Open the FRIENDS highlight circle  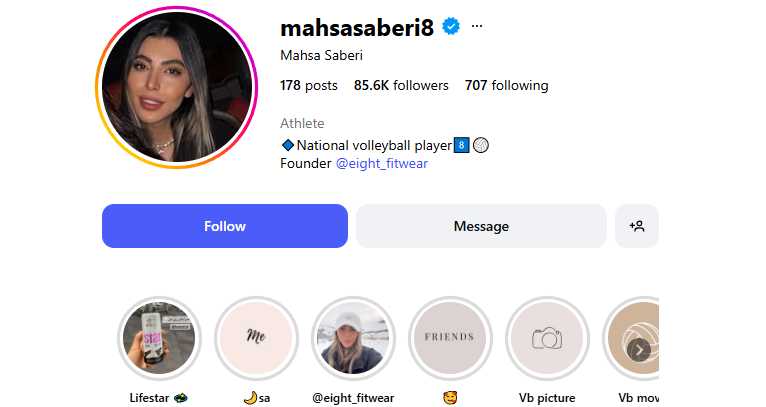point(449,338)
